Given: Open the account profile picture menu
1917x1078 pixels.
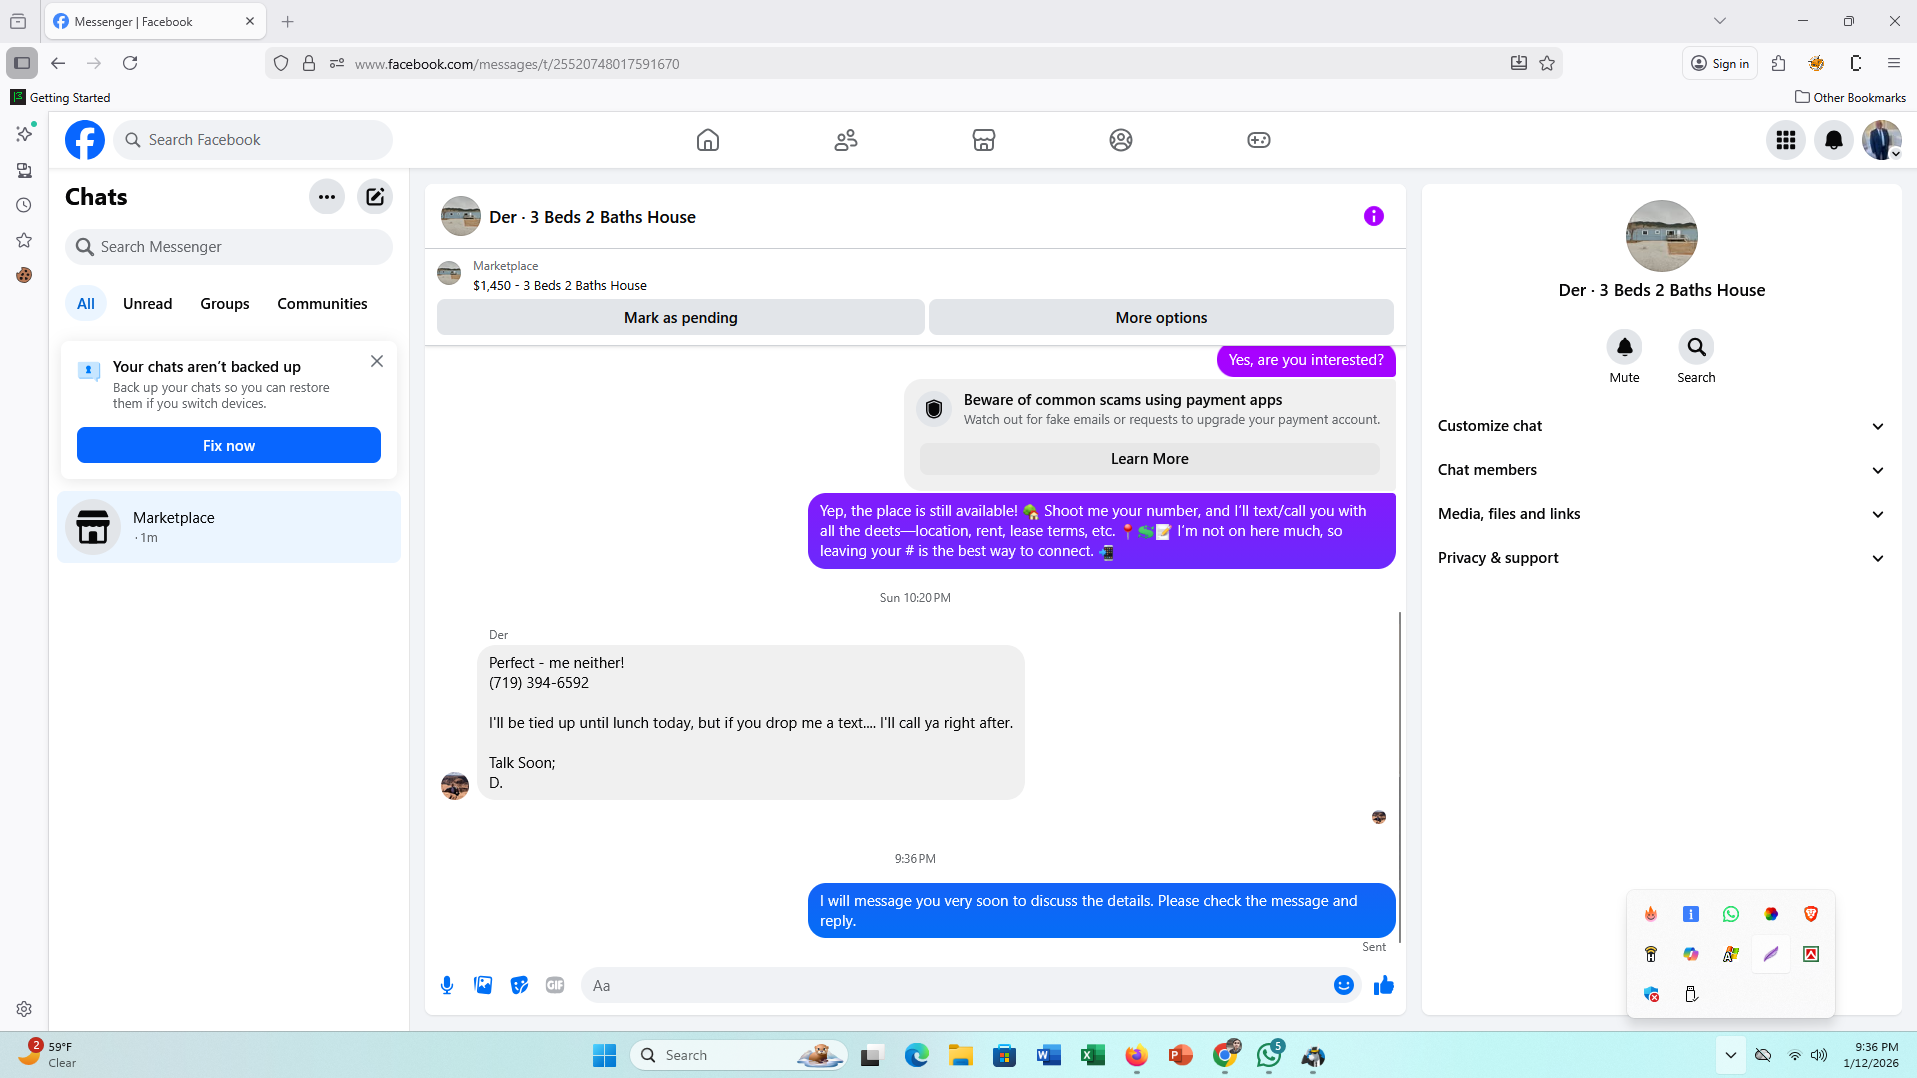Looking at the screenshot, I should coord(1882,140).
